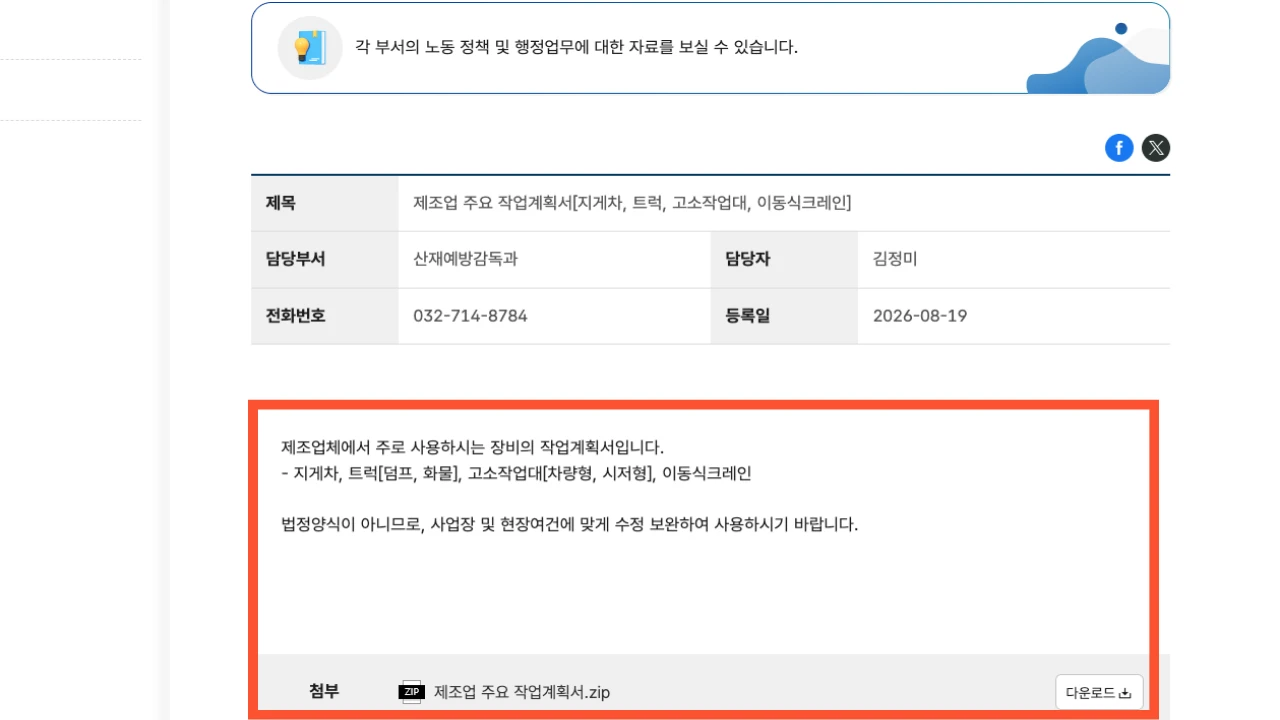
Task: Click the 등록일 header cell
Action: point(784,316)
